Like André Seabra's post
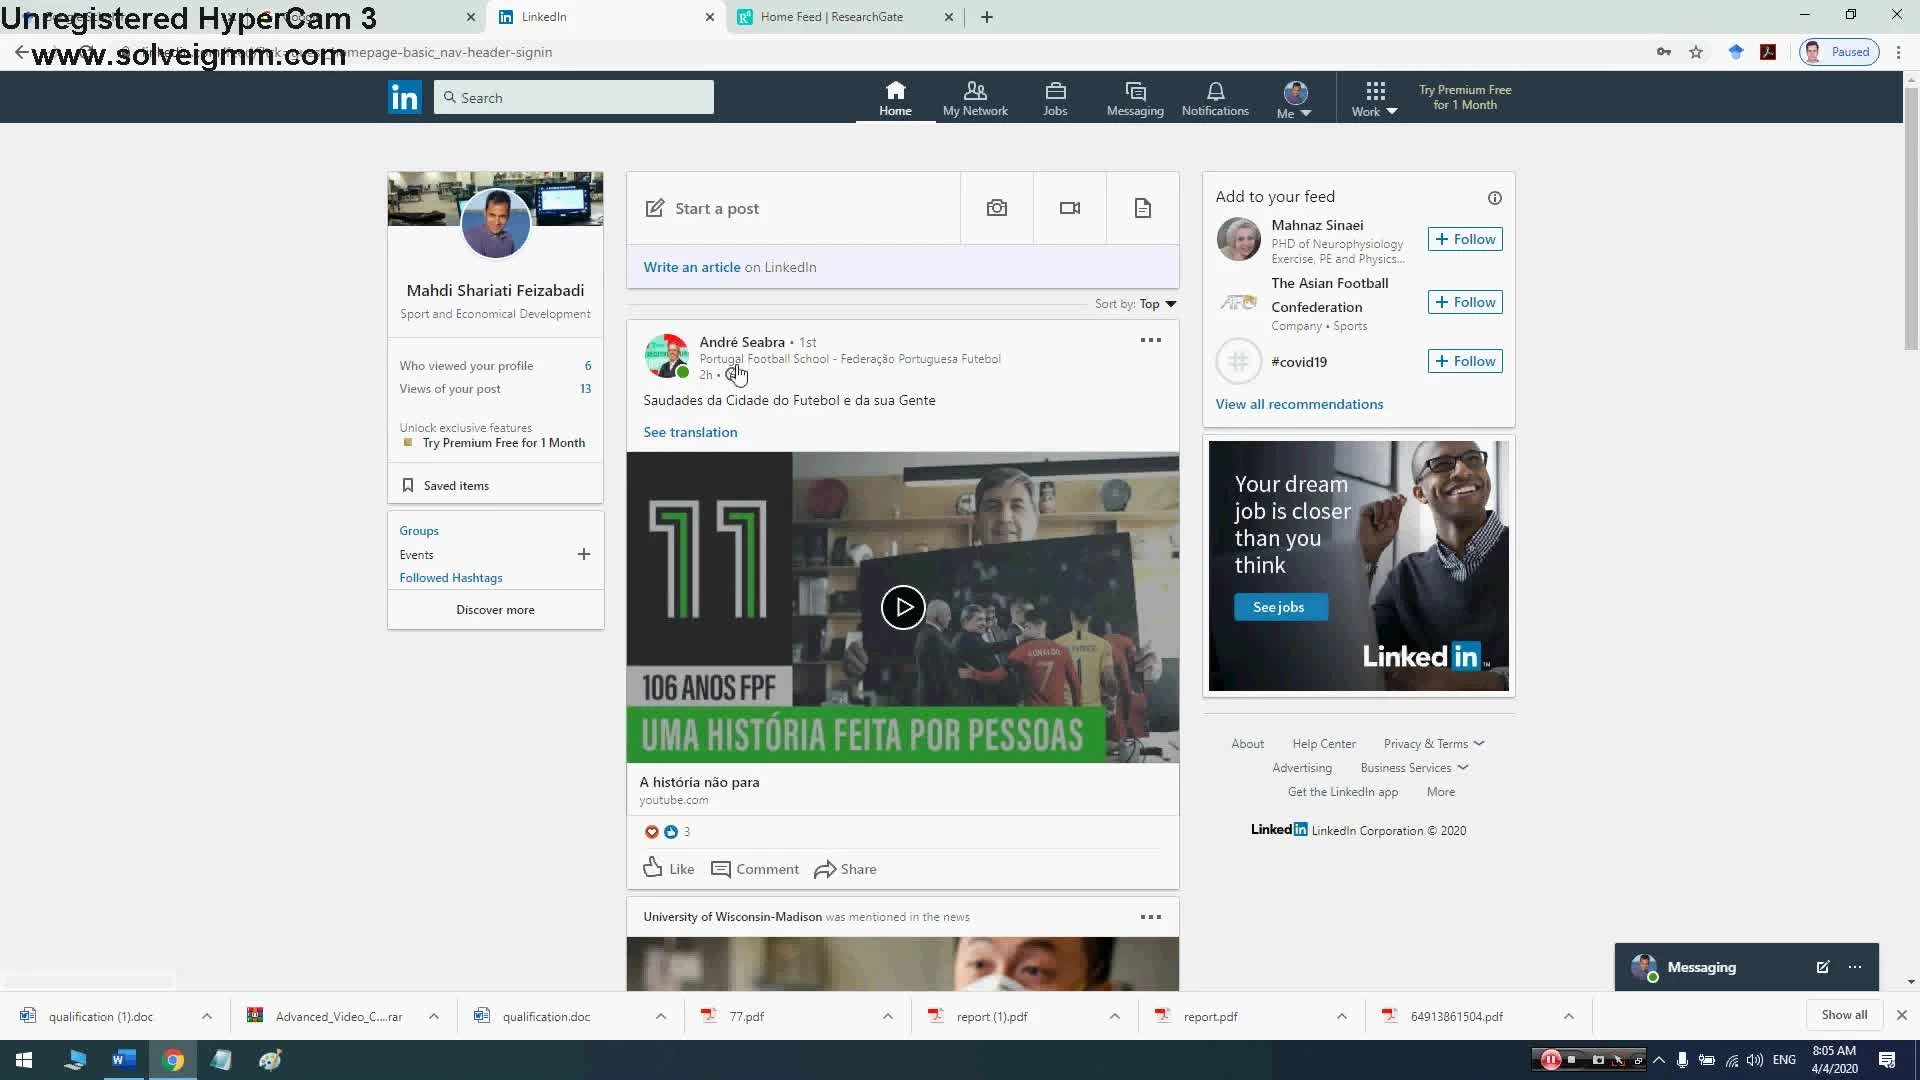1920x1080 pixels. tap(668, 868)
